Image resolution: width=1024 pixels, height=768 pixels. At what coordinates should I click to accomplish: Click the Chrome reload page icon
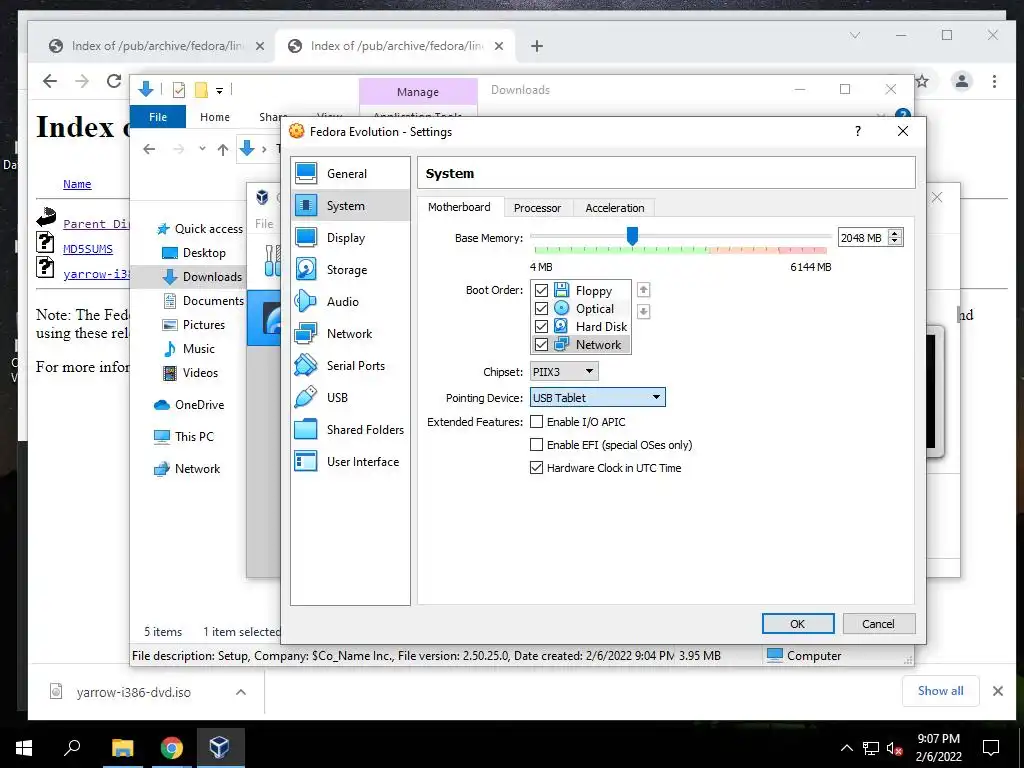tap(114, 81)
